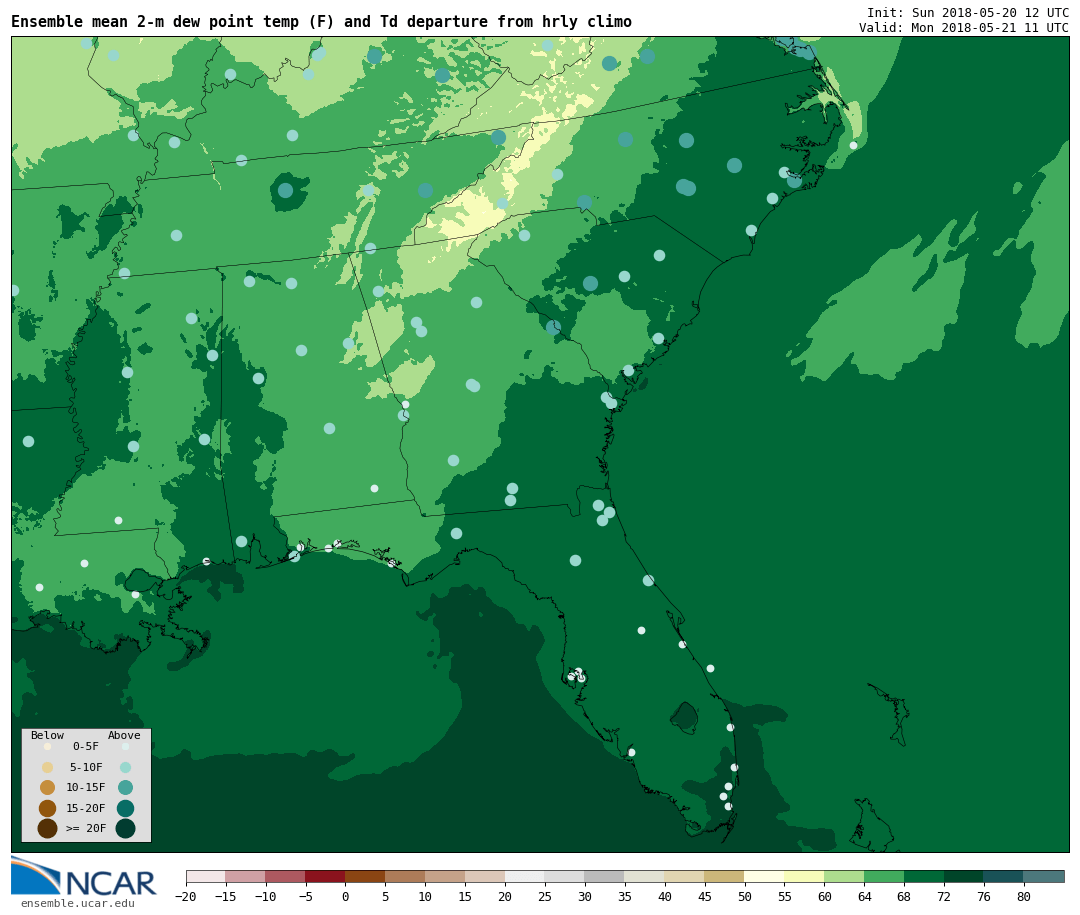This screenshot has height=915, width=1080.
Task: Click the green colorbar segment between 64 and 68
Action: pos(884,876)
